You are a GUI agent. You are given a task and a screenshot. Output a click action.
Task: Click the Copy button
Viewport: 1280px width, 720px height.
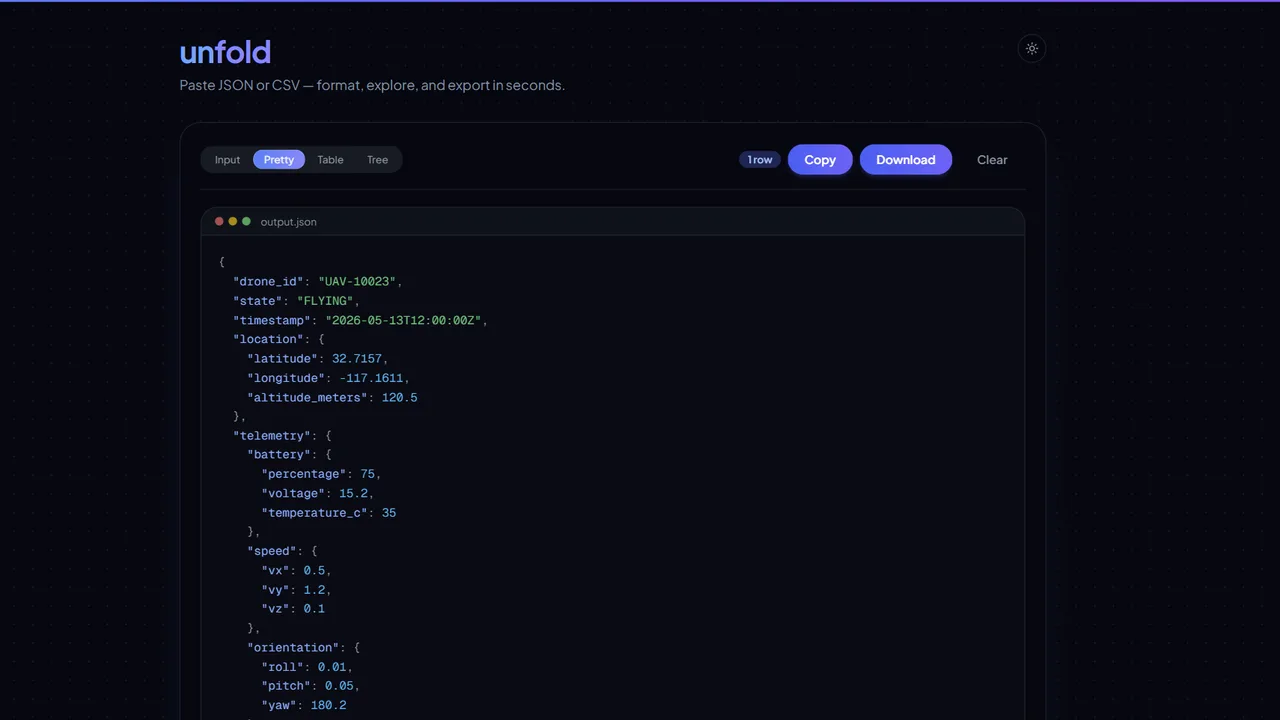pyautogui.click(x=820, y=160)
